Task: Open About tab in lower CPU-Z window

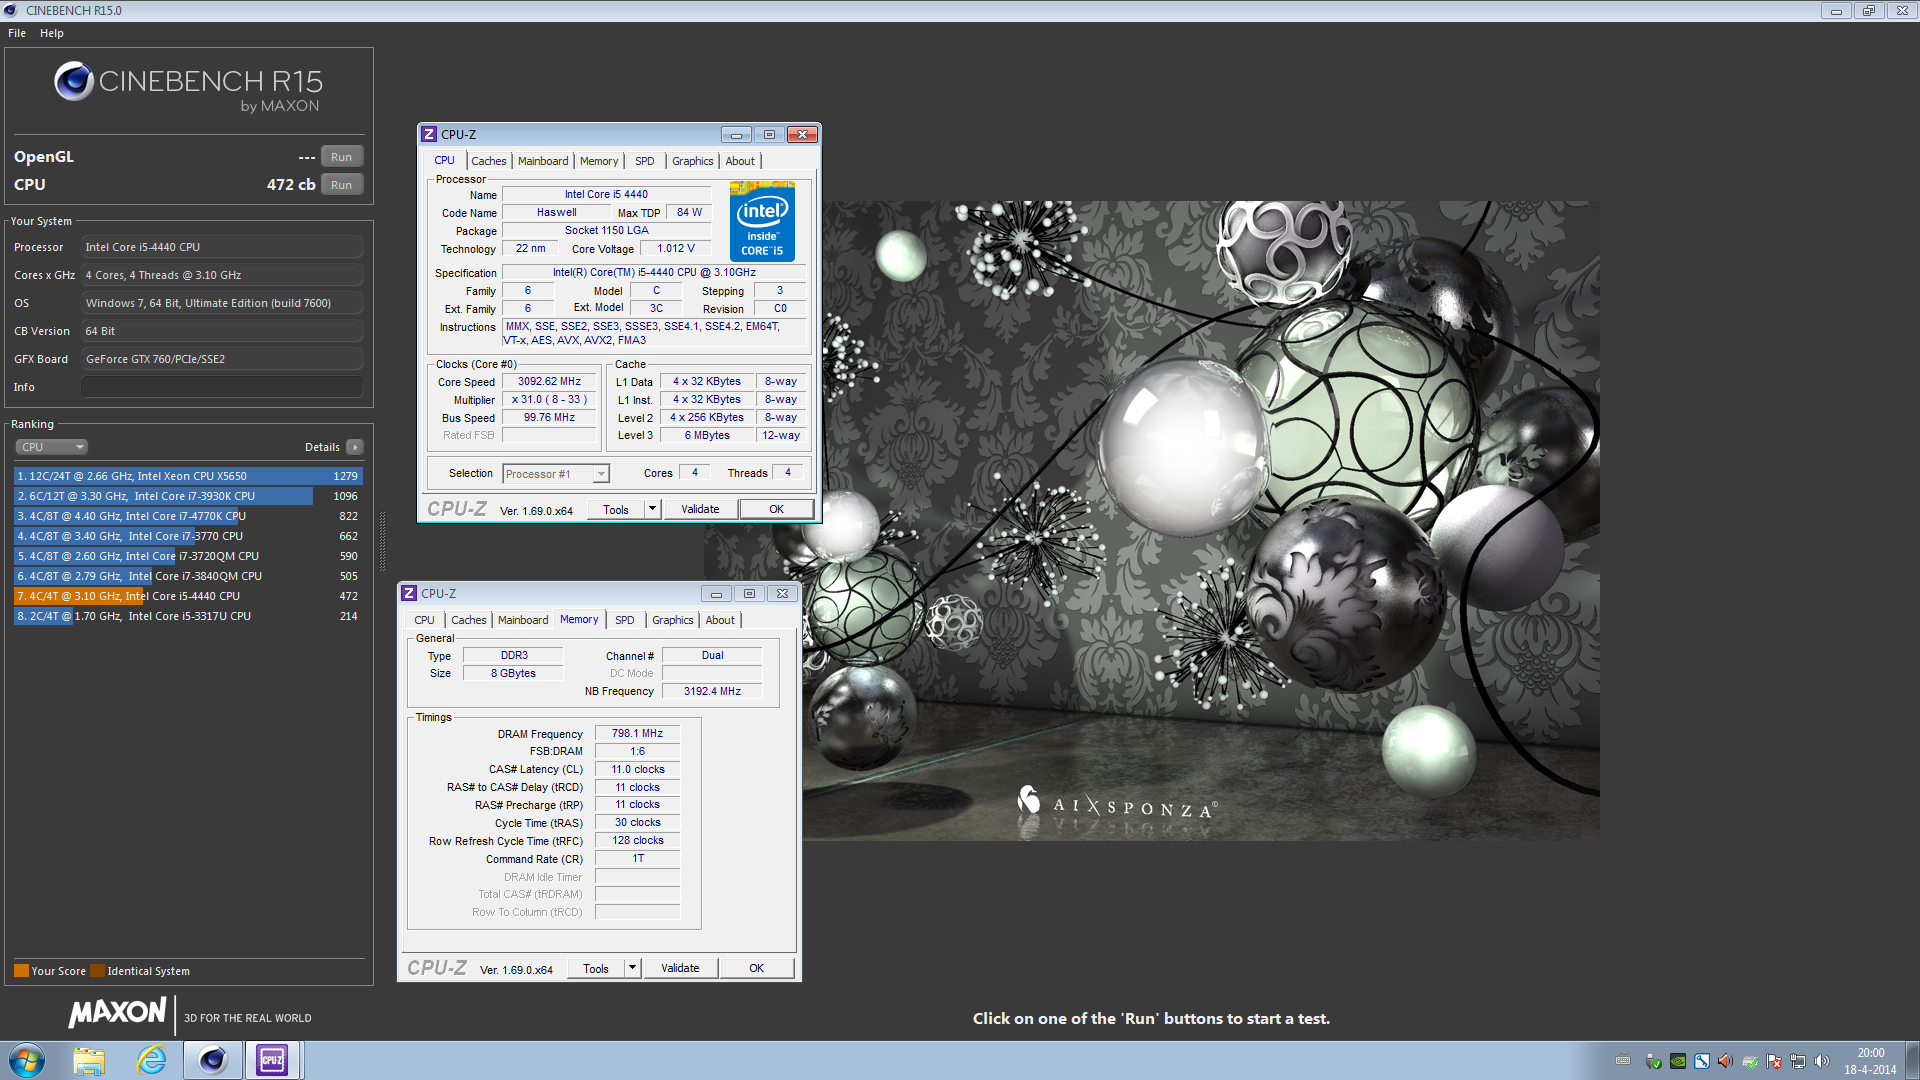Action: [720, 620]
